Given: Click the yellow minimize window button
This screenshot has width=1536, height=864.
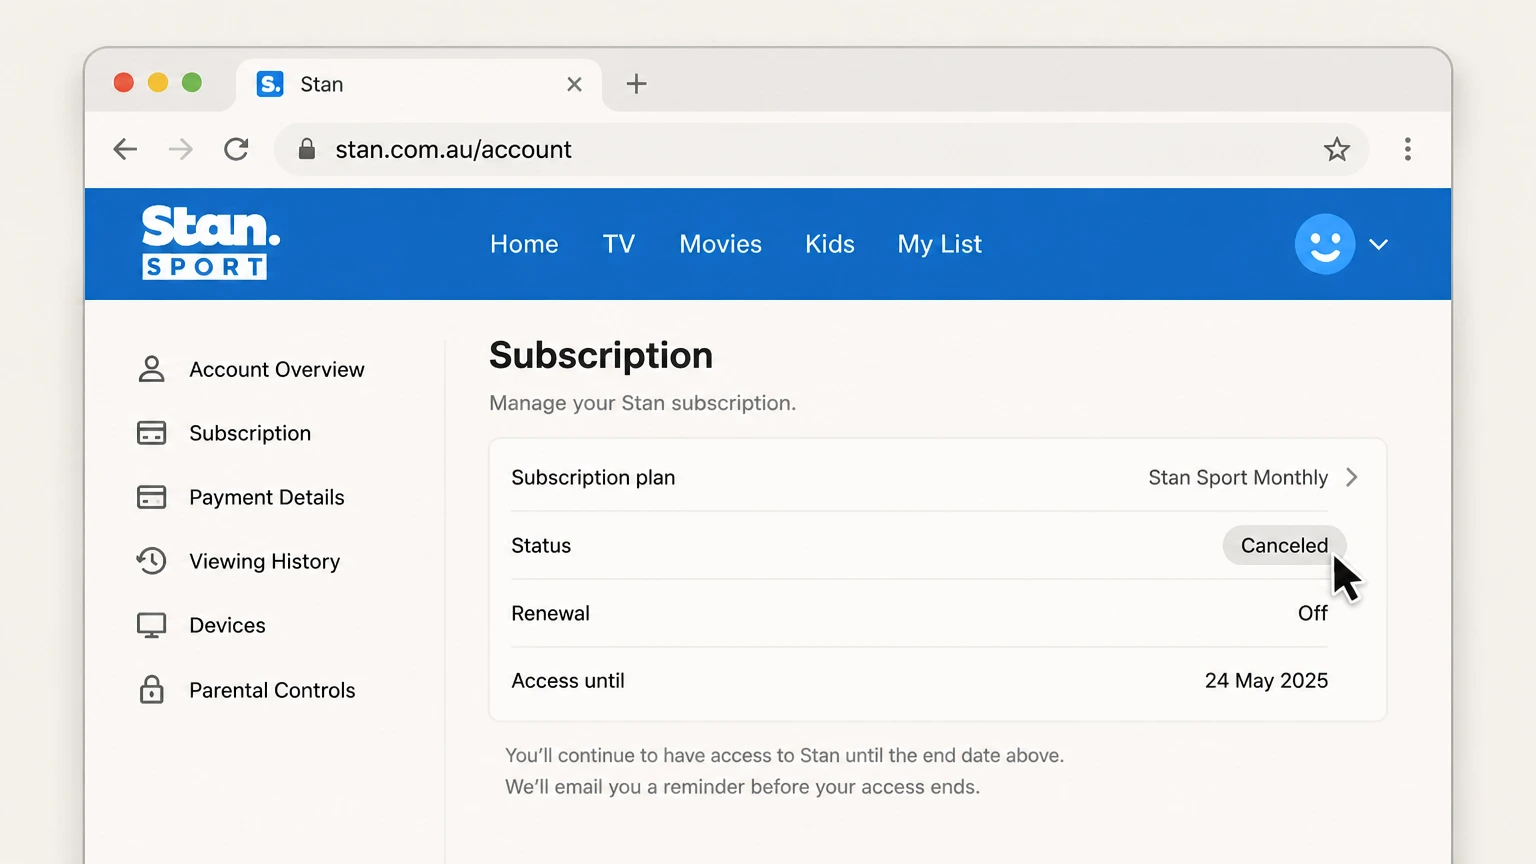Looking at the screenshot, I should coord(158,82).
